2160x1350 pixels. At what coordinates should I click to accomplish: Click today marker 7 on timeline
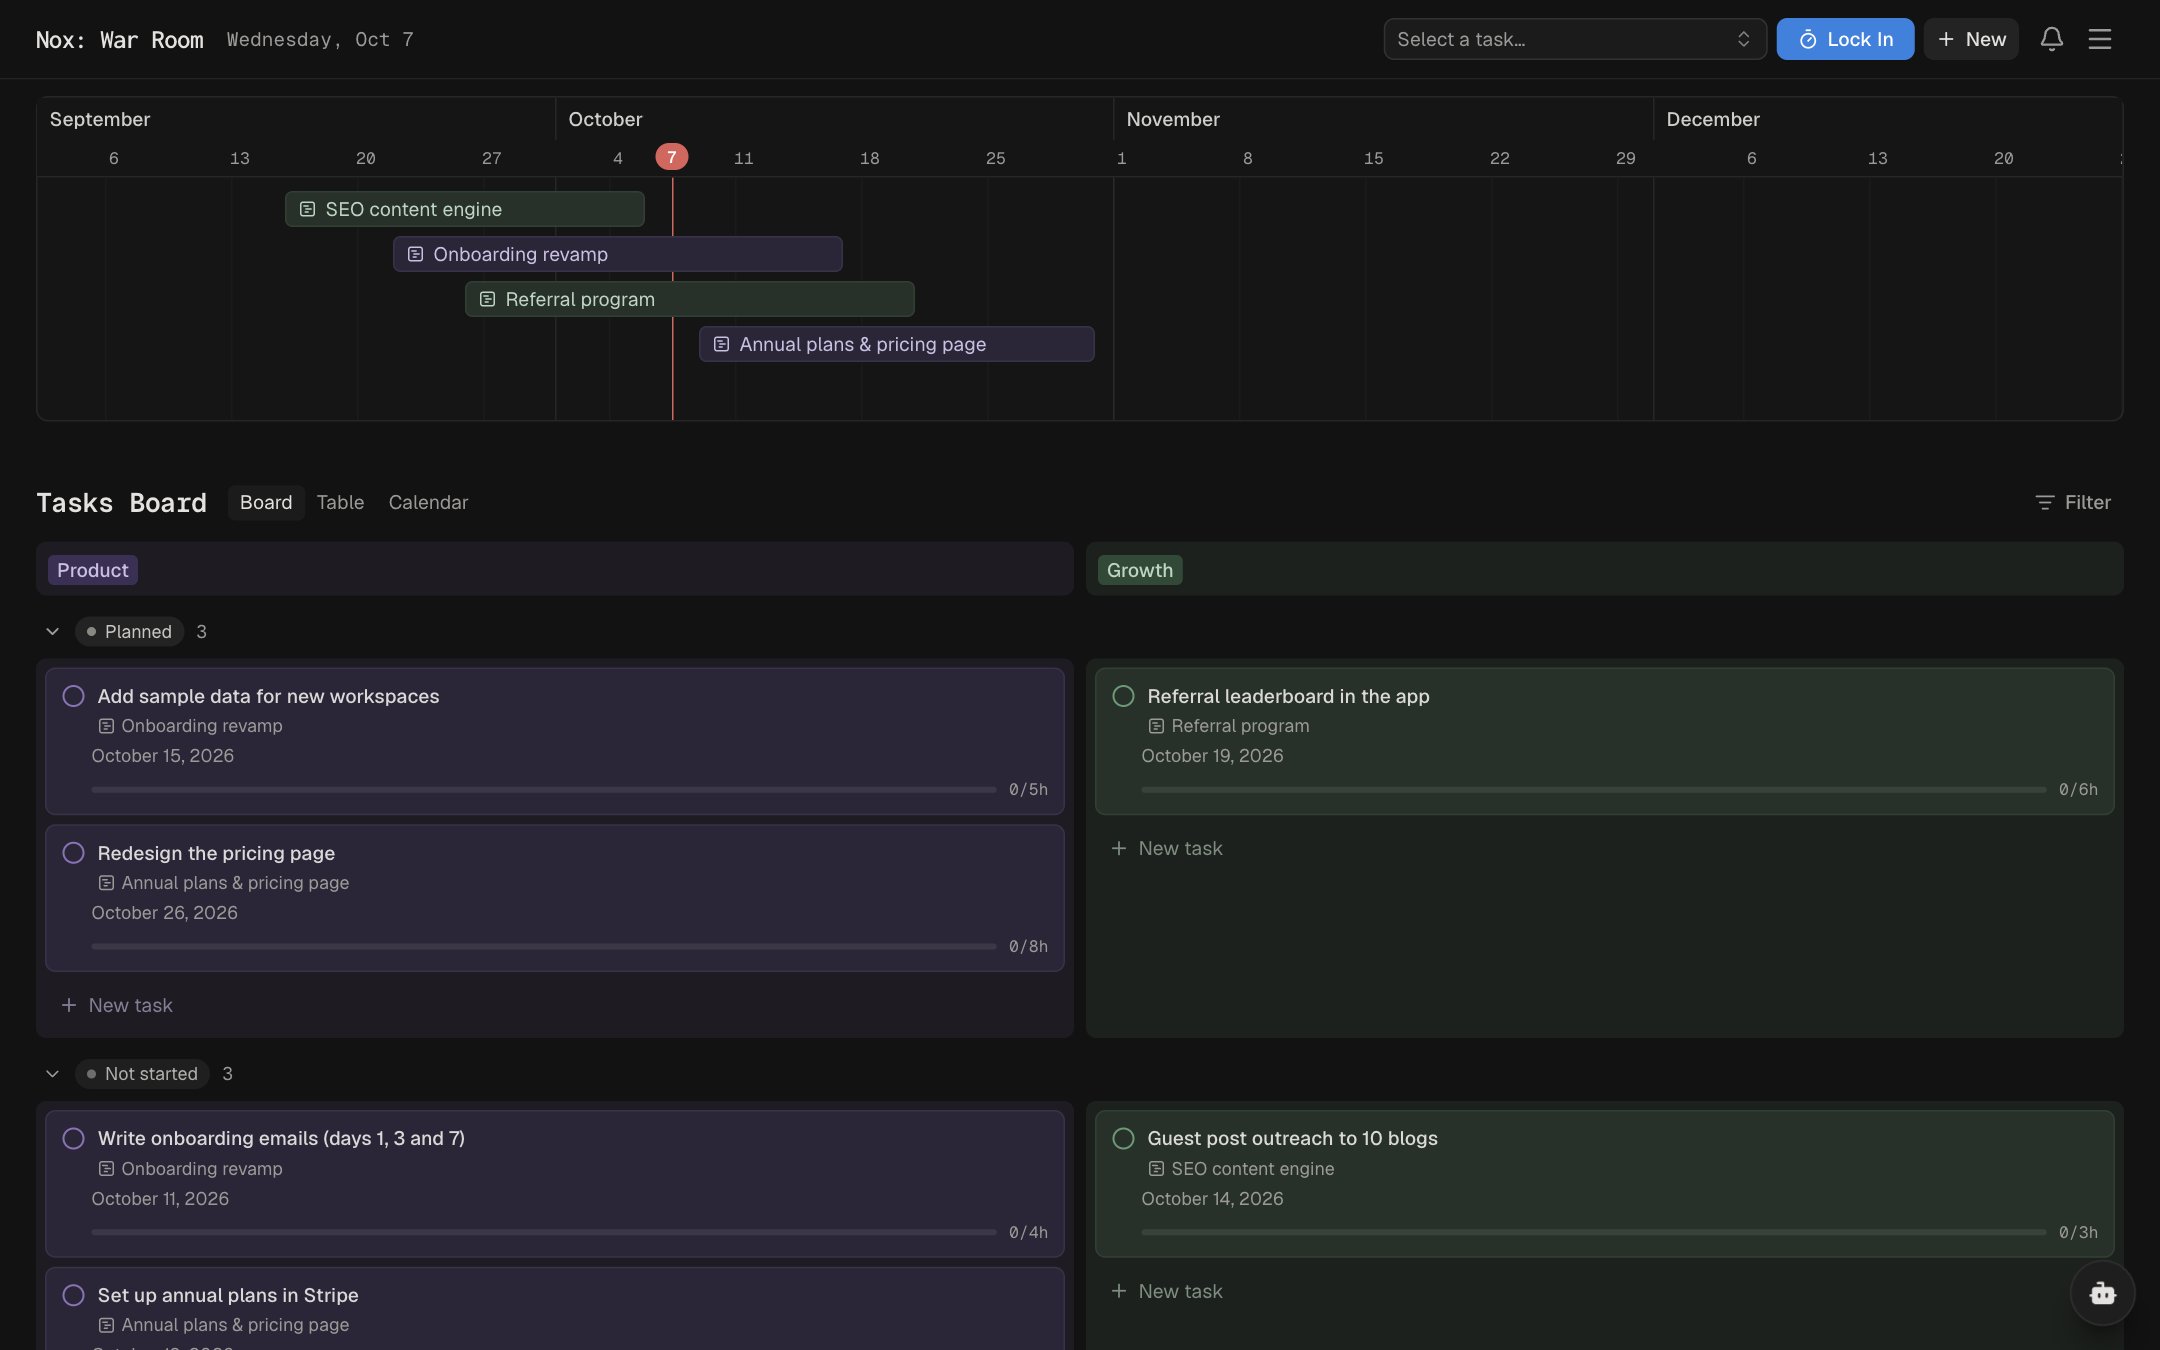(671, 157)
